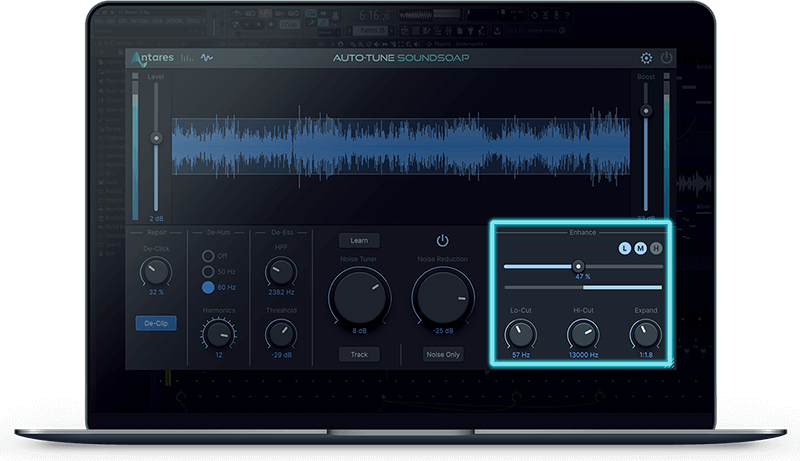Click the 6:16 time display in FL Studio
The image size is (800, 461).
tap(375, 16)
